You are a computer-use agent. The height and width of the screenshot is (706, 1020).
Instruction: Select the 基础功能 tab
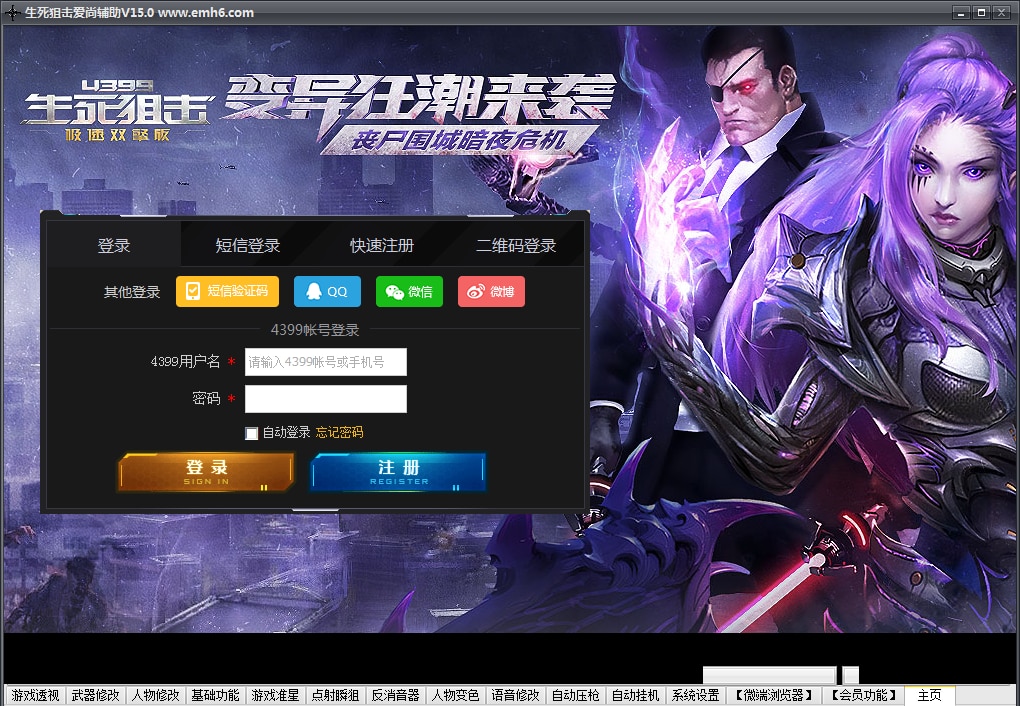tap(215, 696)
